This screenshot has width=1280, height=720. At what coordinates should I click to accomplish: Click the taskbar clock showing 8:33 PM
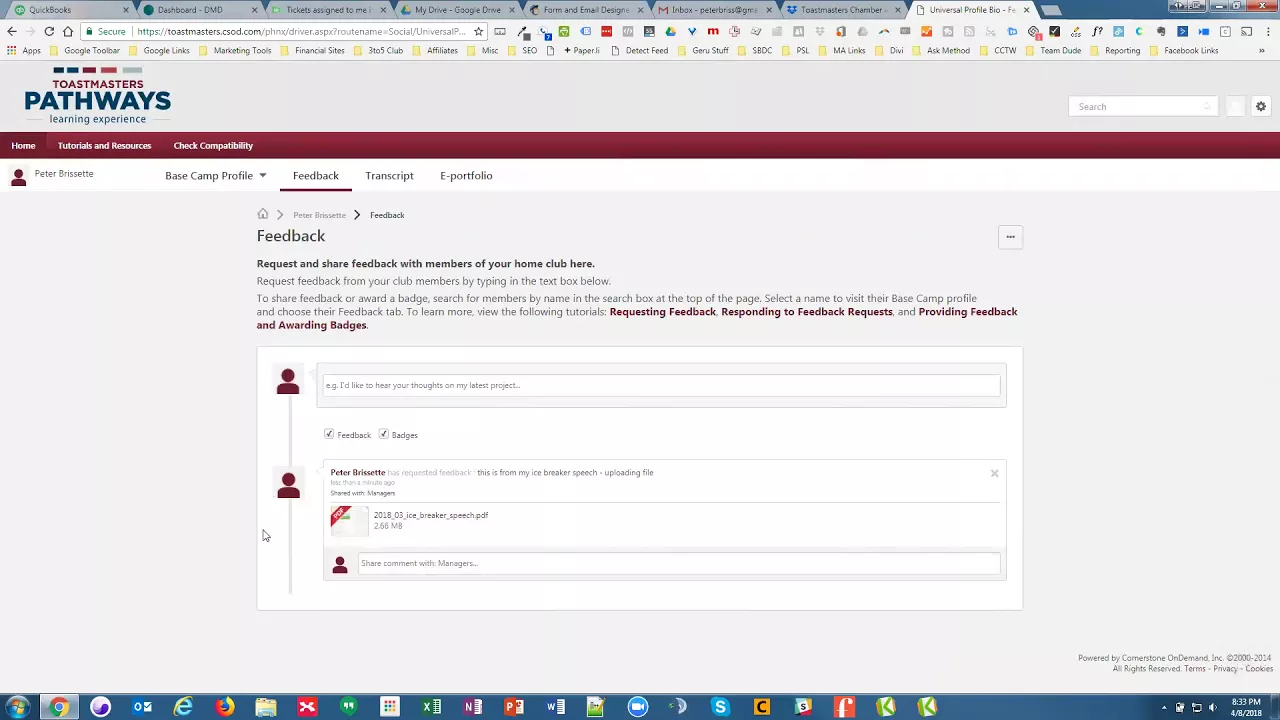1246,707
